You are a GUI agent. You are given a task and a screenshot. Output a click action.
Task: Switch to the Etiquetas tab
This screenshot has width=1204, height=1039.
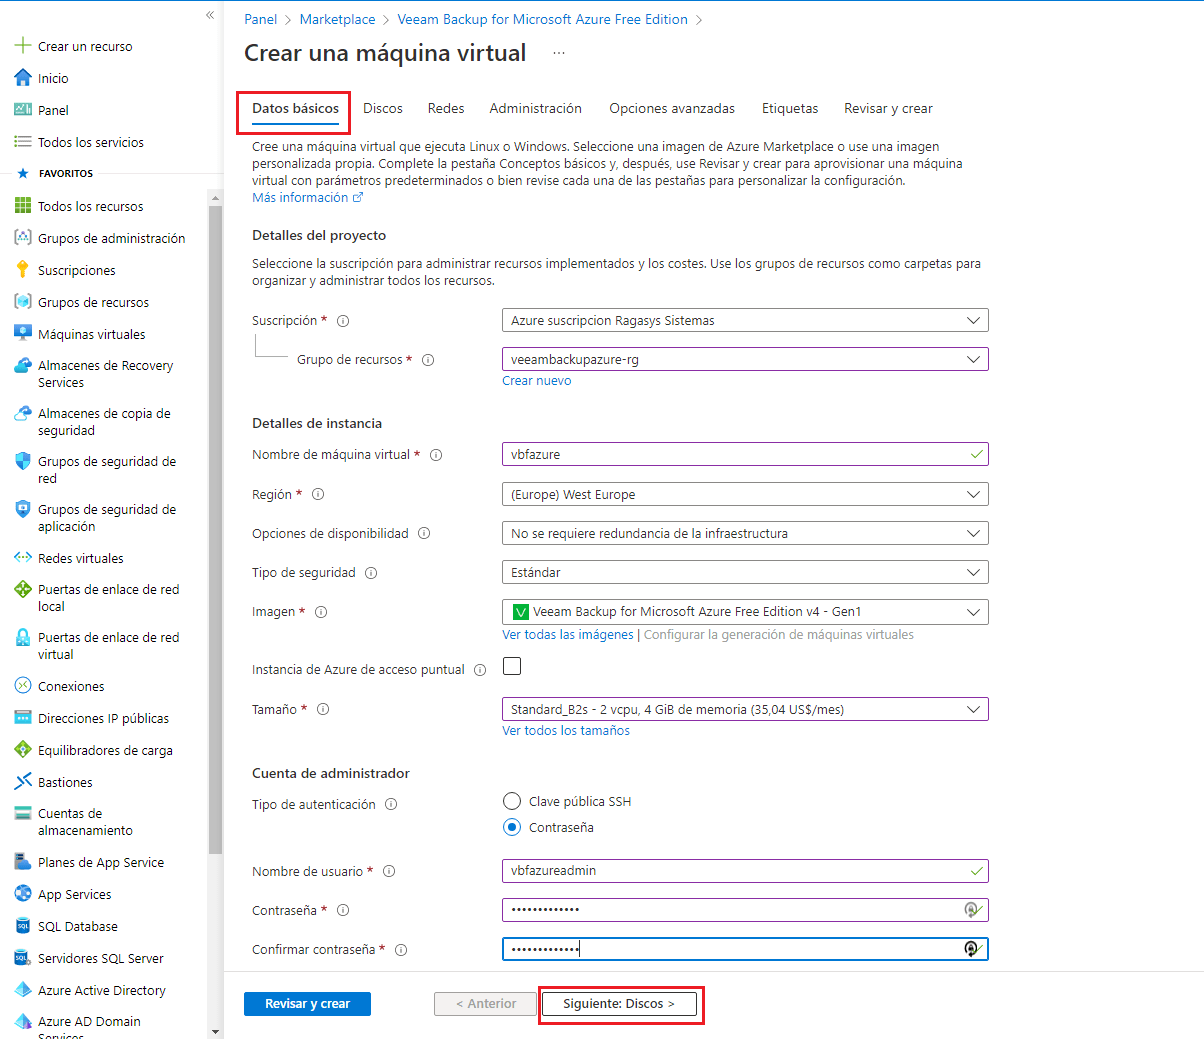(x=790, y=108)
